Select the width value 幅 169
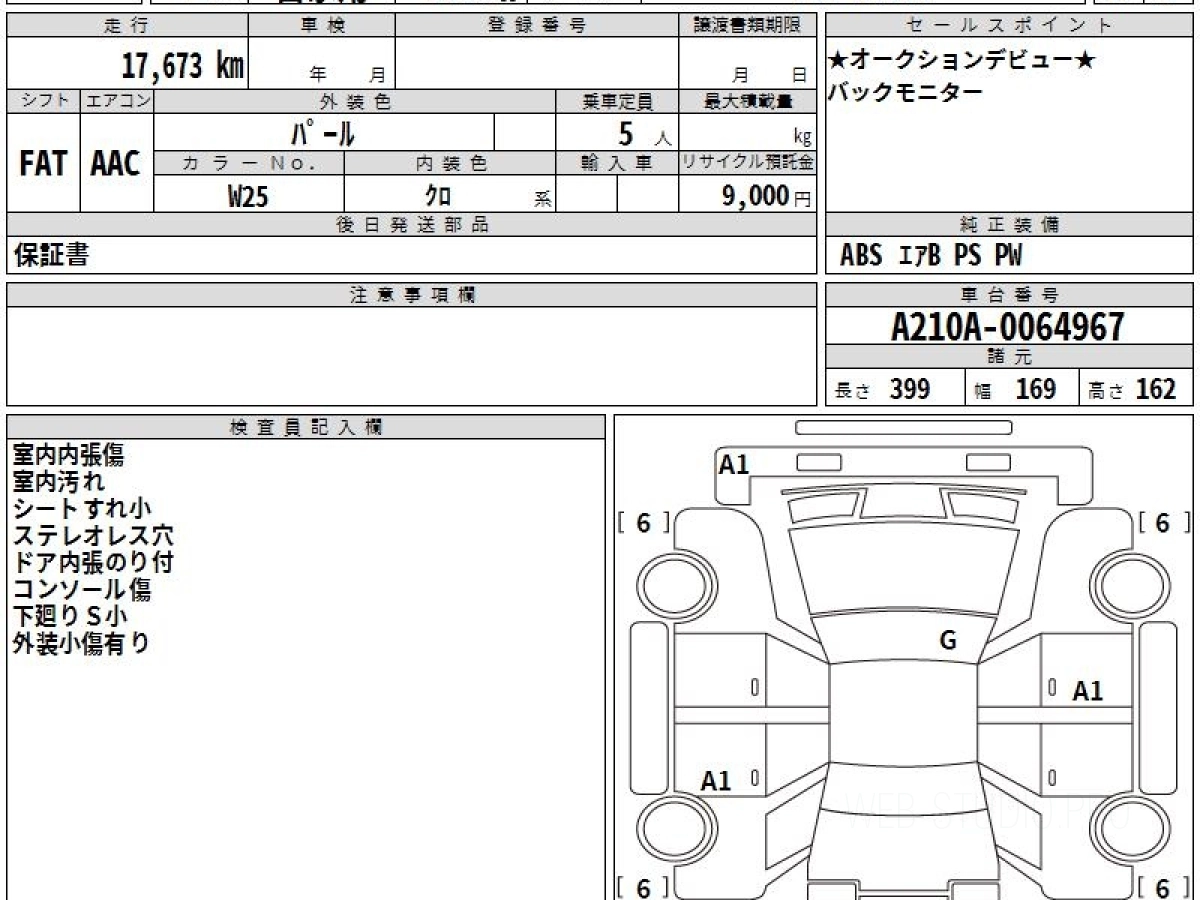This screenshot has height=900, width=1200. 1015,389
